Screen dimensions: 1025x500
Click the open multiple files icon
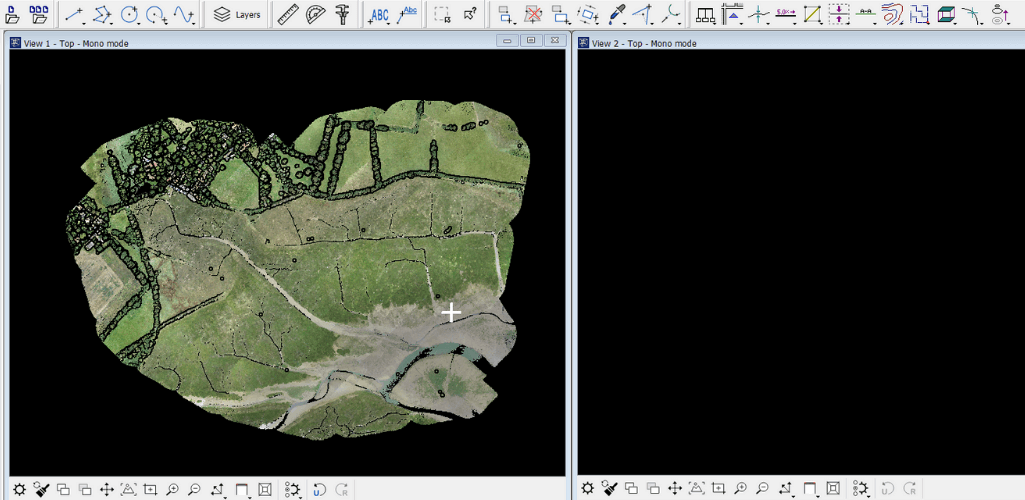click(39, 15)
